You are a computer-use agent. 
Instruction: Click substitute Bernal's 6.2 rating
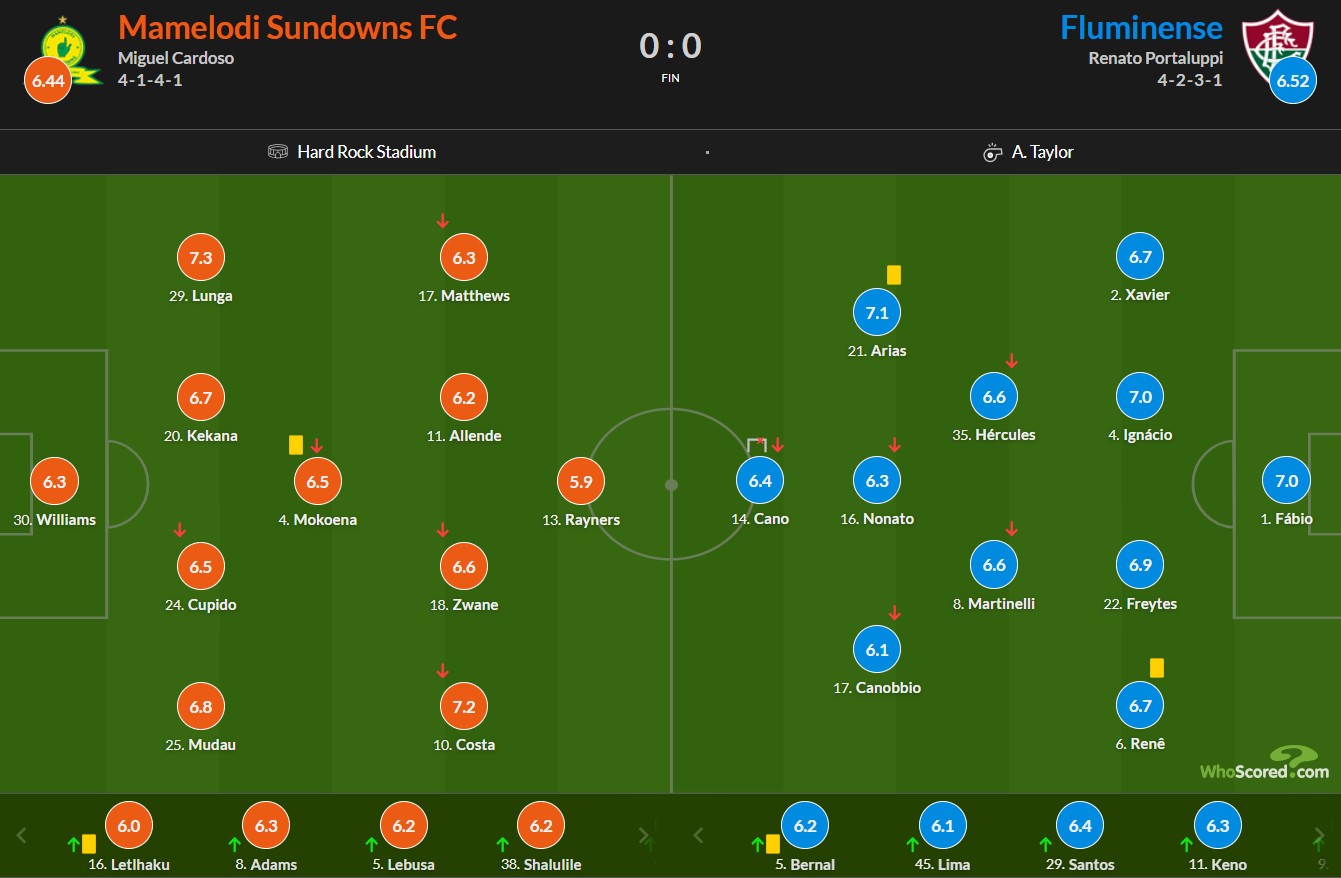[805, 826]
